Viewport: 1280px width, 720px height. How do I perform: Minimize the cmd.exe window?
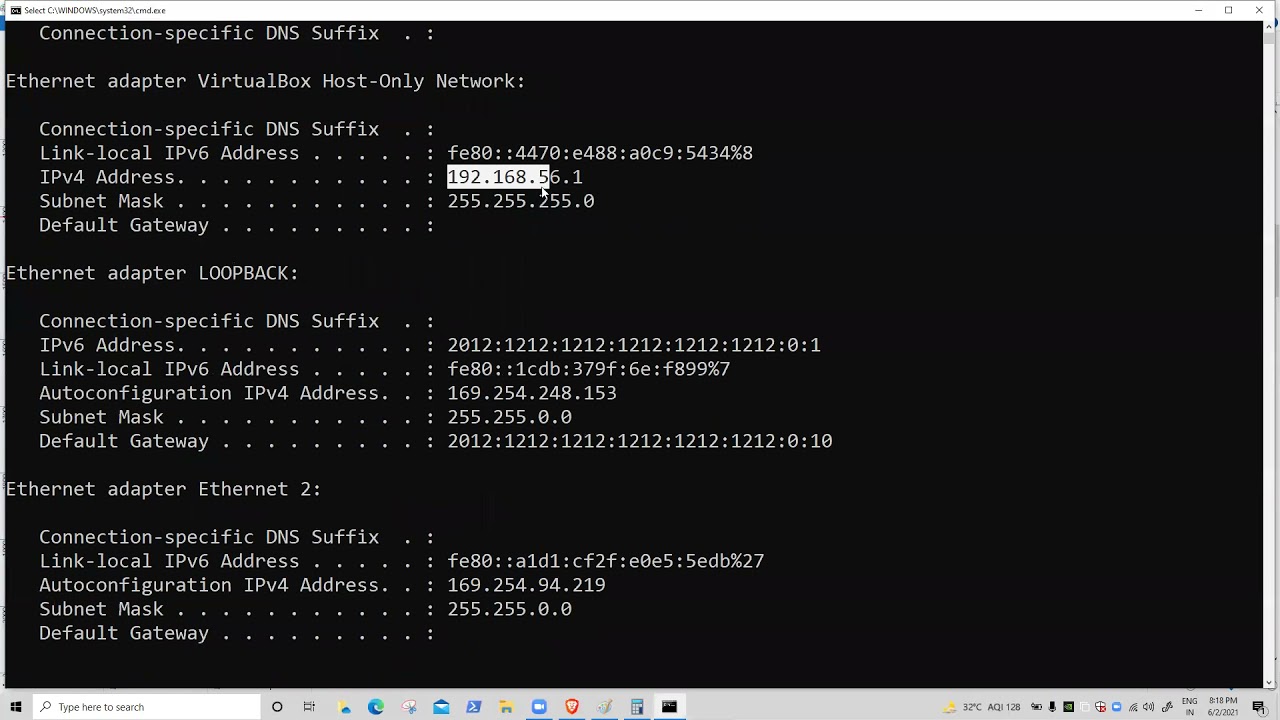tap(1198, 10)
